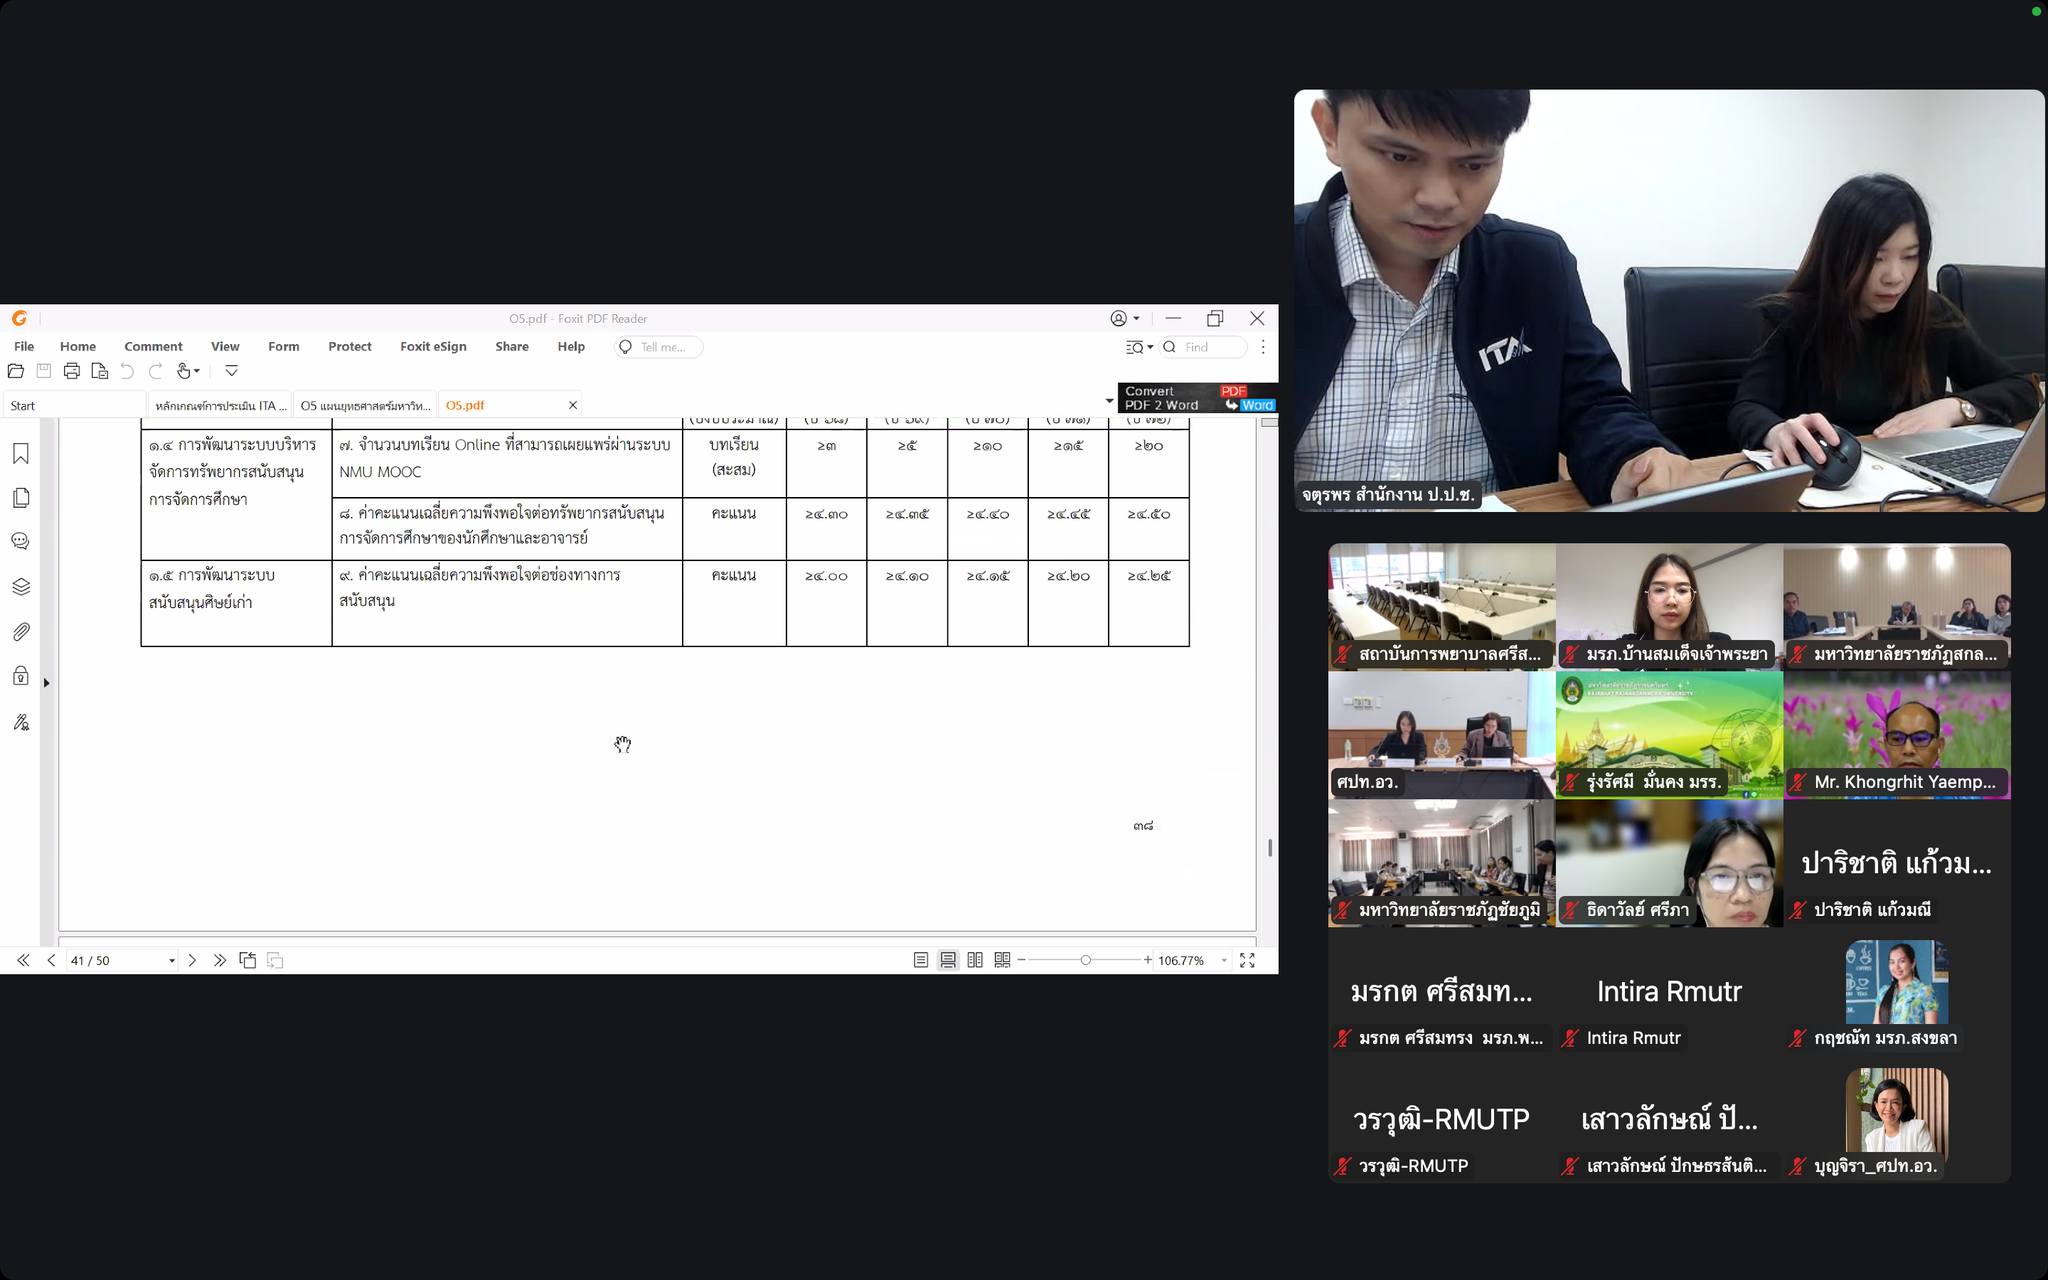Open the account profile dropdown

click(1125, 318)
